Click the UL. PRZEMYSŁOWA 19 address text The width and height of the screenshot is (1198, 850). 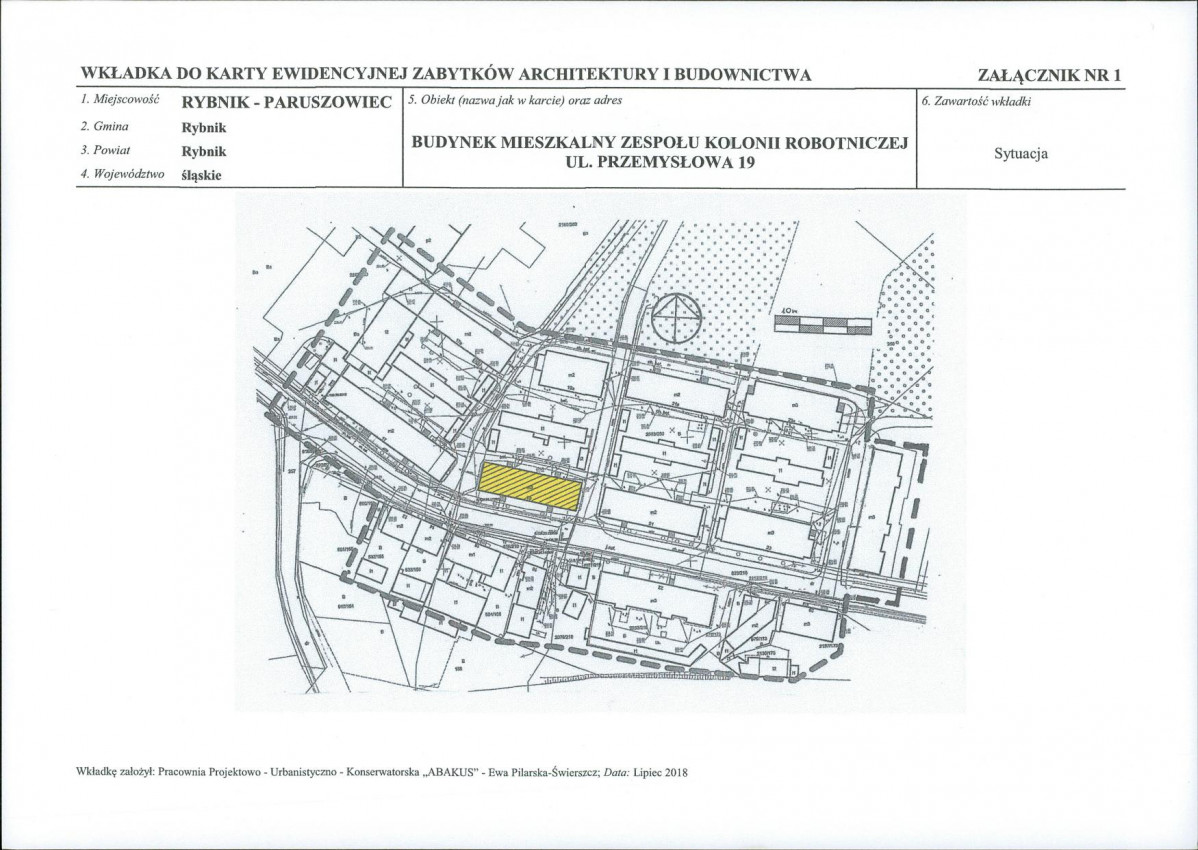click(x=659, y=162)
